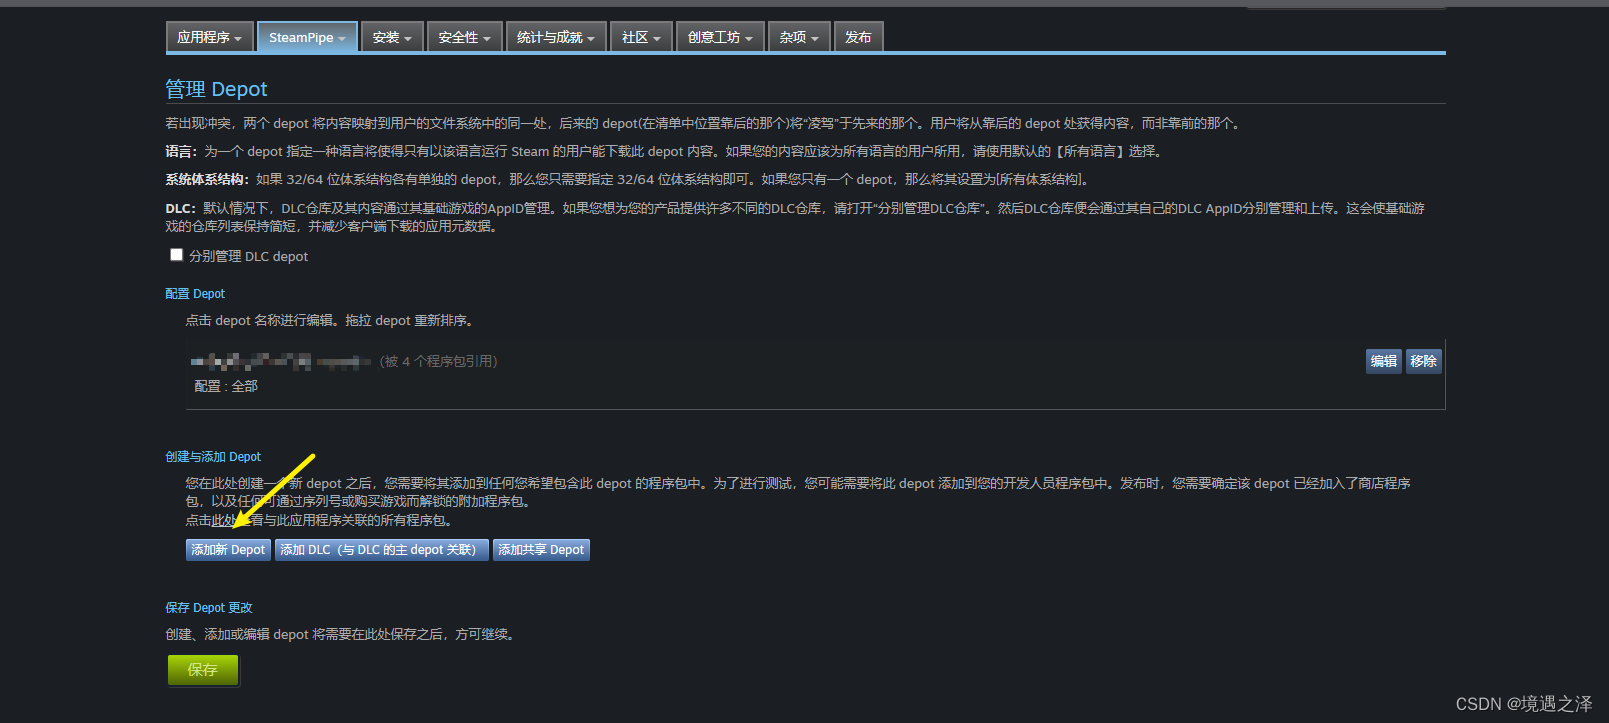Click the 此处 link for associated packages
Screen dimensions: 1609x723
224,520
